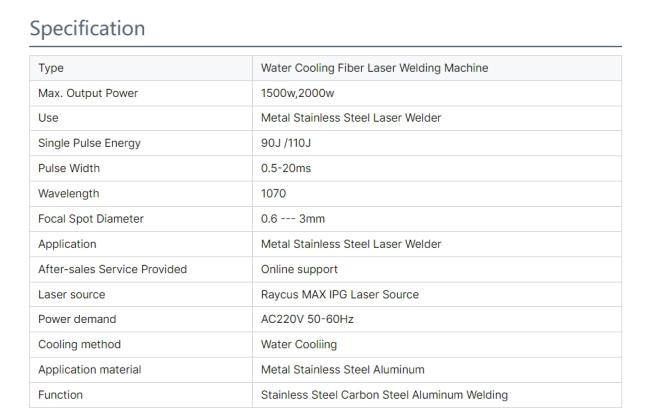Select the Metal Stainless Steel Aluminum value
The width and height of the screenshot is (650, 414).
point(342,369)
